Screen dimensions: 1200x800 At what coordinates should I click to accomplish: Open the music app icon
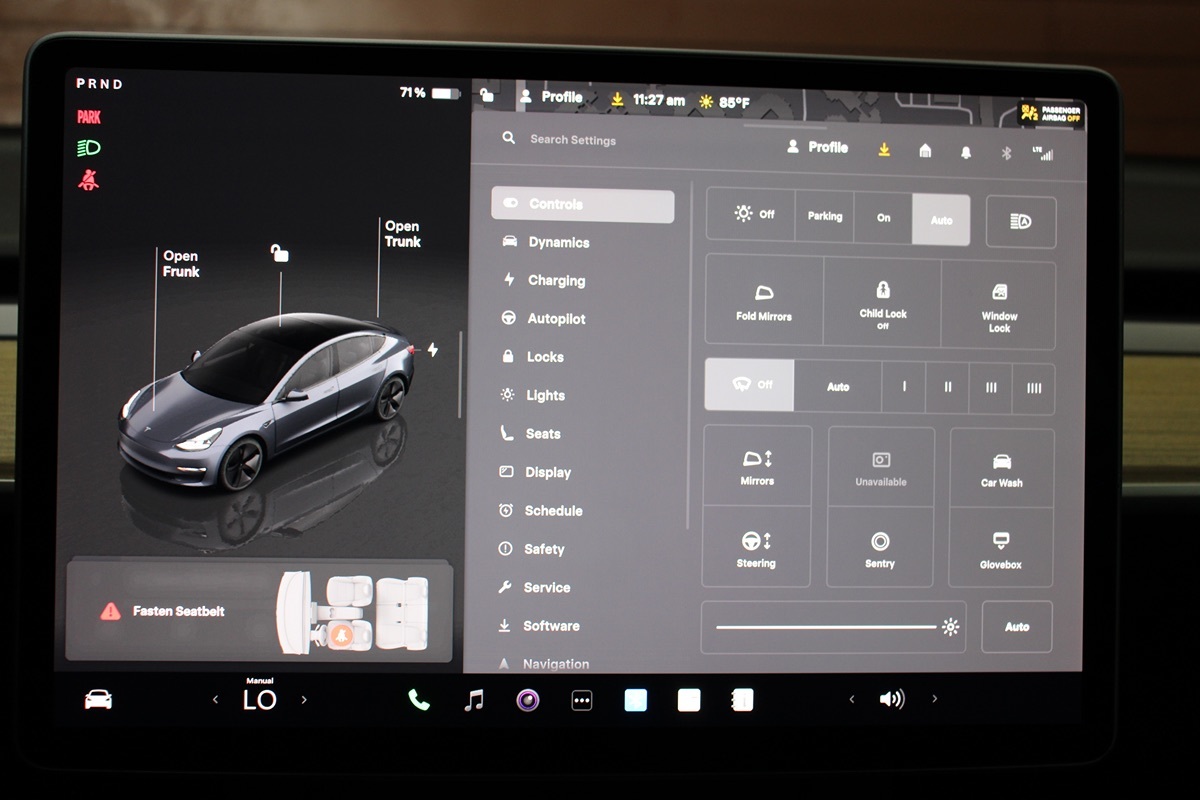(x=474, y=700)
